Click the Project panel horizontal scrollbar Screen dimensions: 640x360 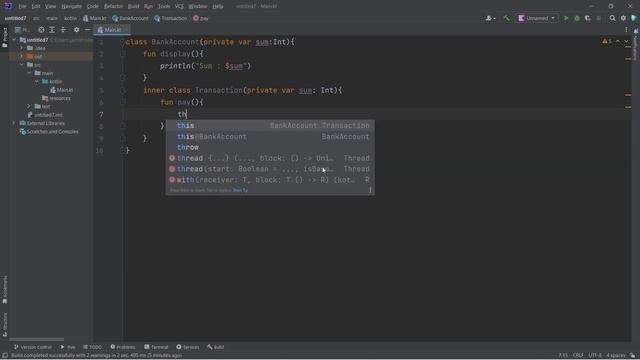point(37,339)
